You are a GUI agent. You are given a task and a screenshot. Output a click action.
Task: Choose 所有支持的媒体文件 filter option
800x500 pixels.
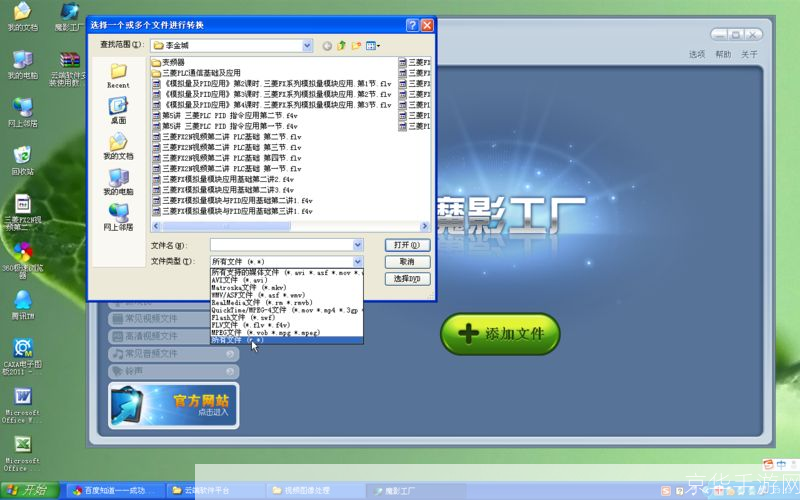pyautogui.click(x=287, y=272)
